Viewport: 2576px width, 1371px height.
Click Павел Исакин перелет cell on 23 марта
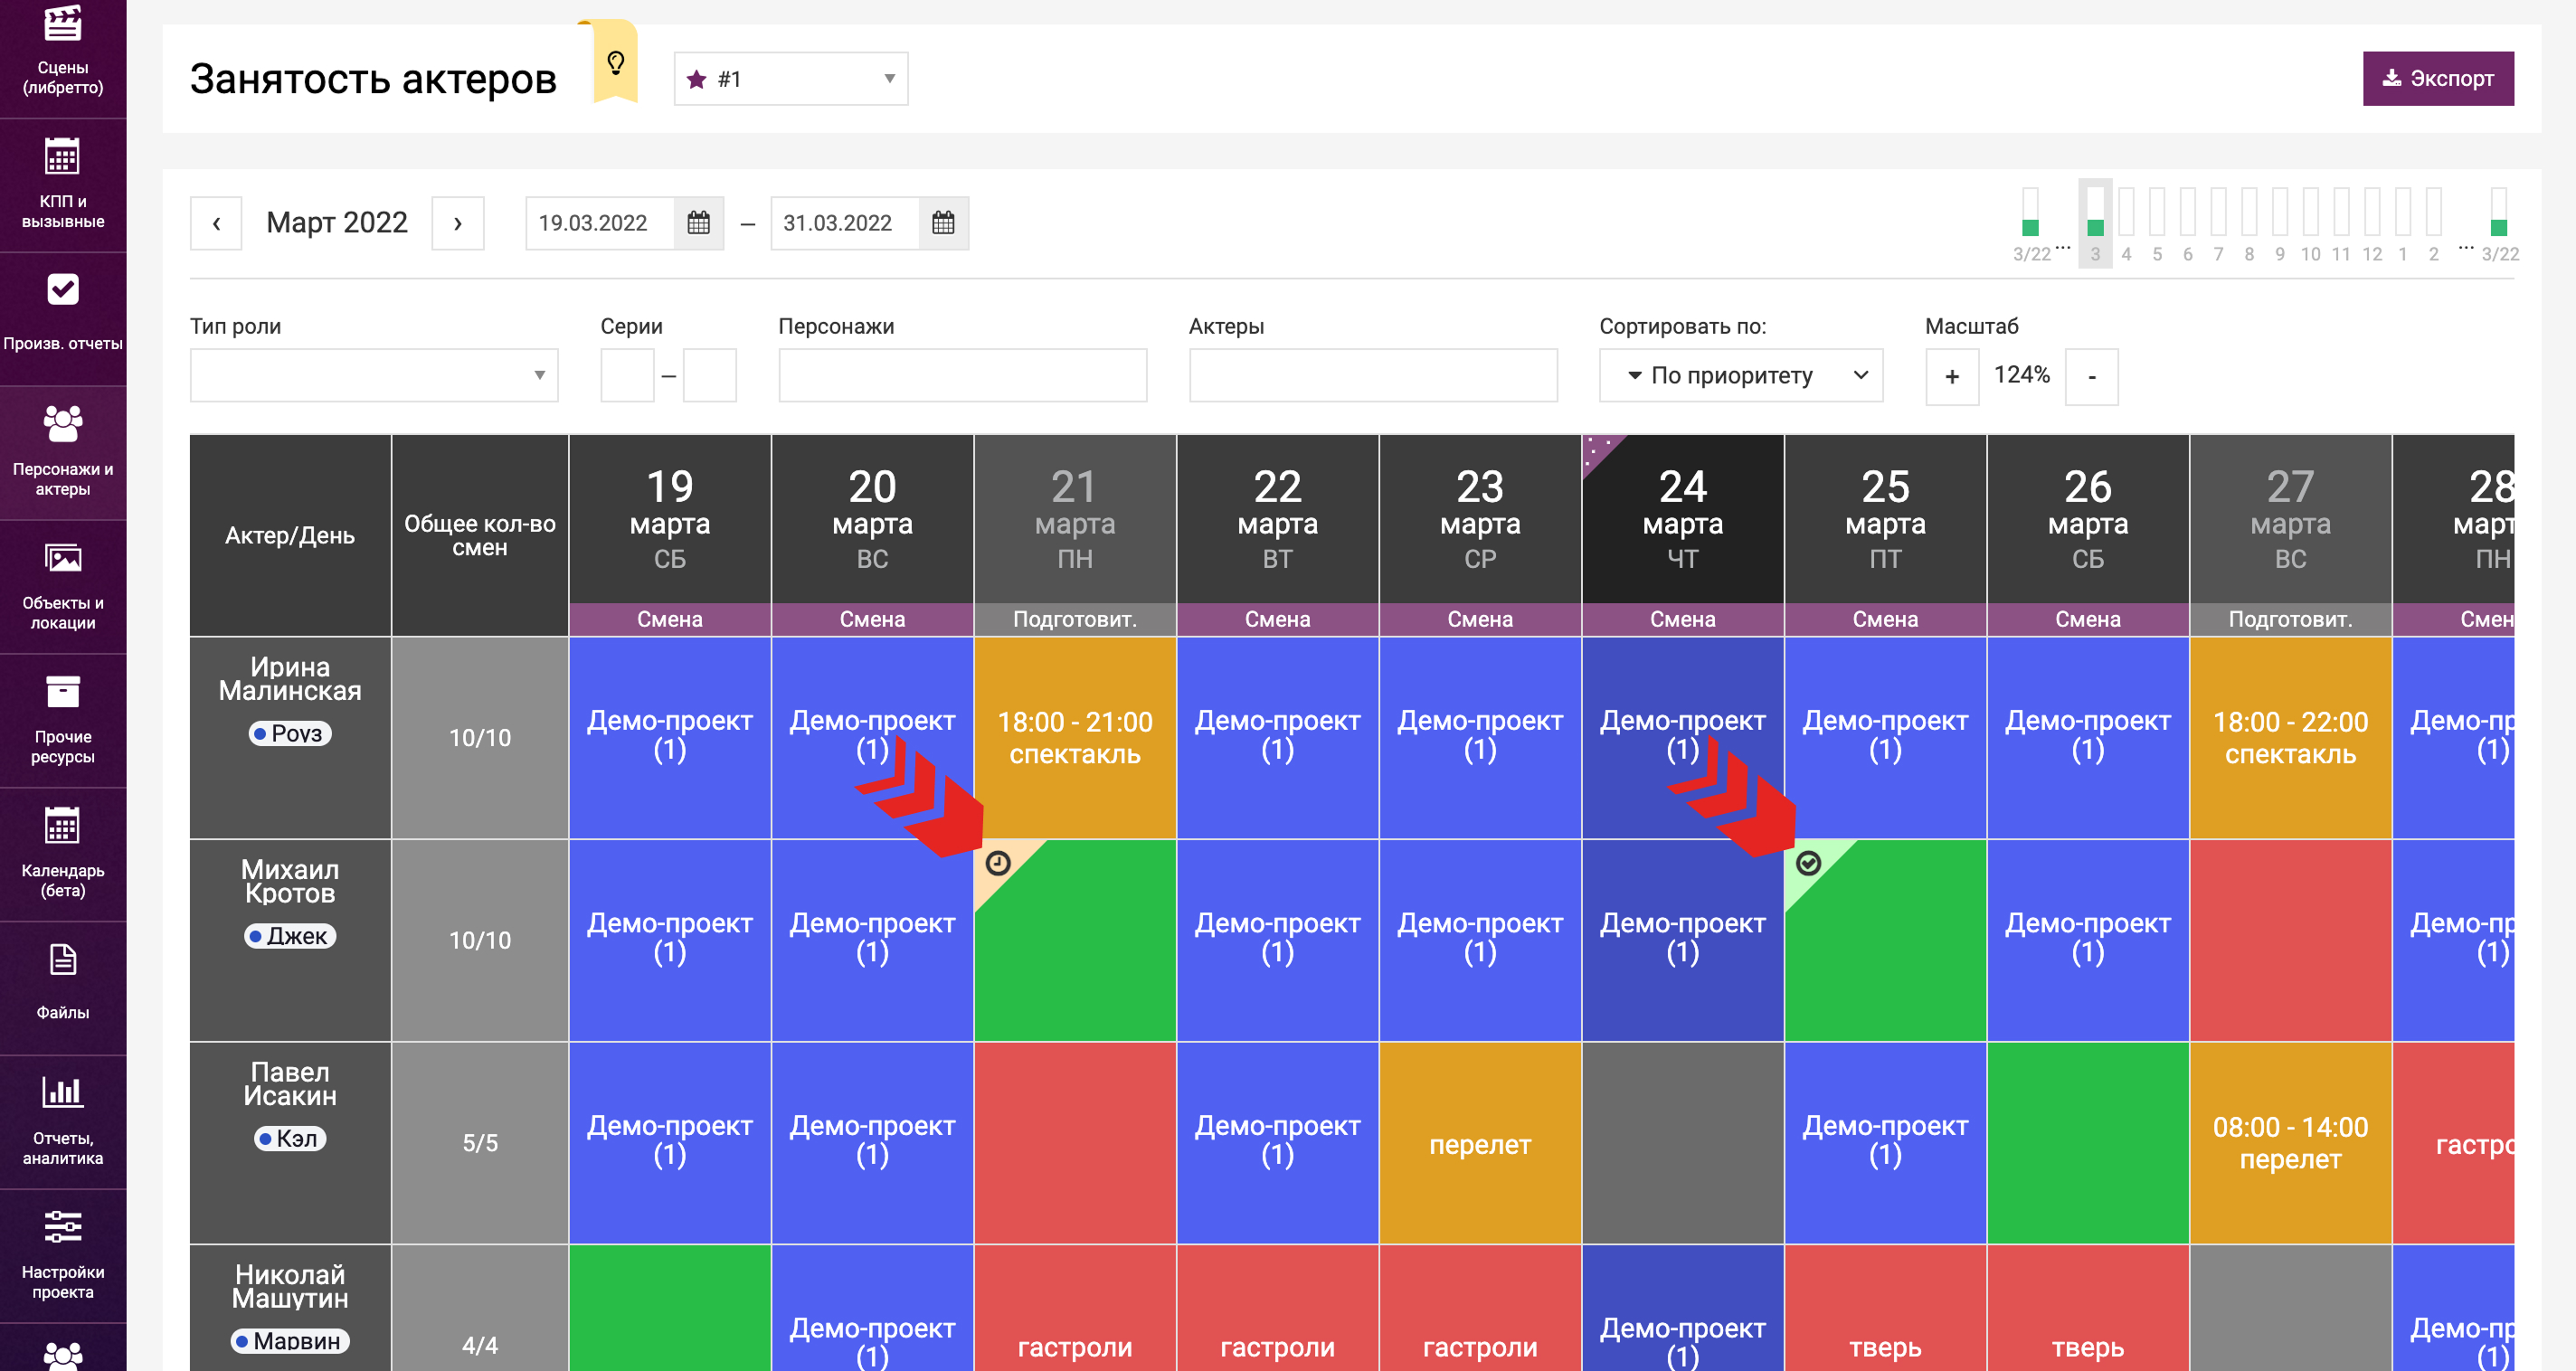(1480, 1143)
